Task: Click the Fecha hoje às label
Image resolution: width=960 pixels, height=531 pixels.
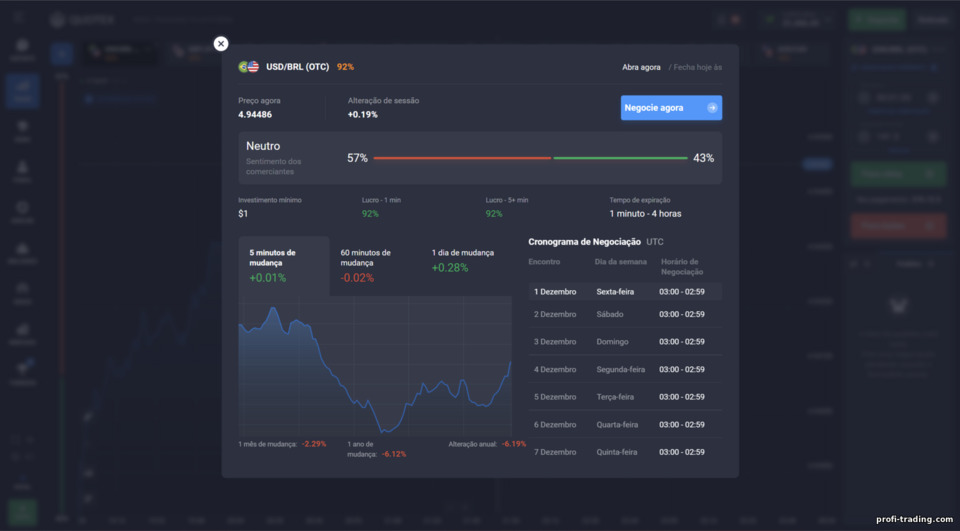Action: 697,67
